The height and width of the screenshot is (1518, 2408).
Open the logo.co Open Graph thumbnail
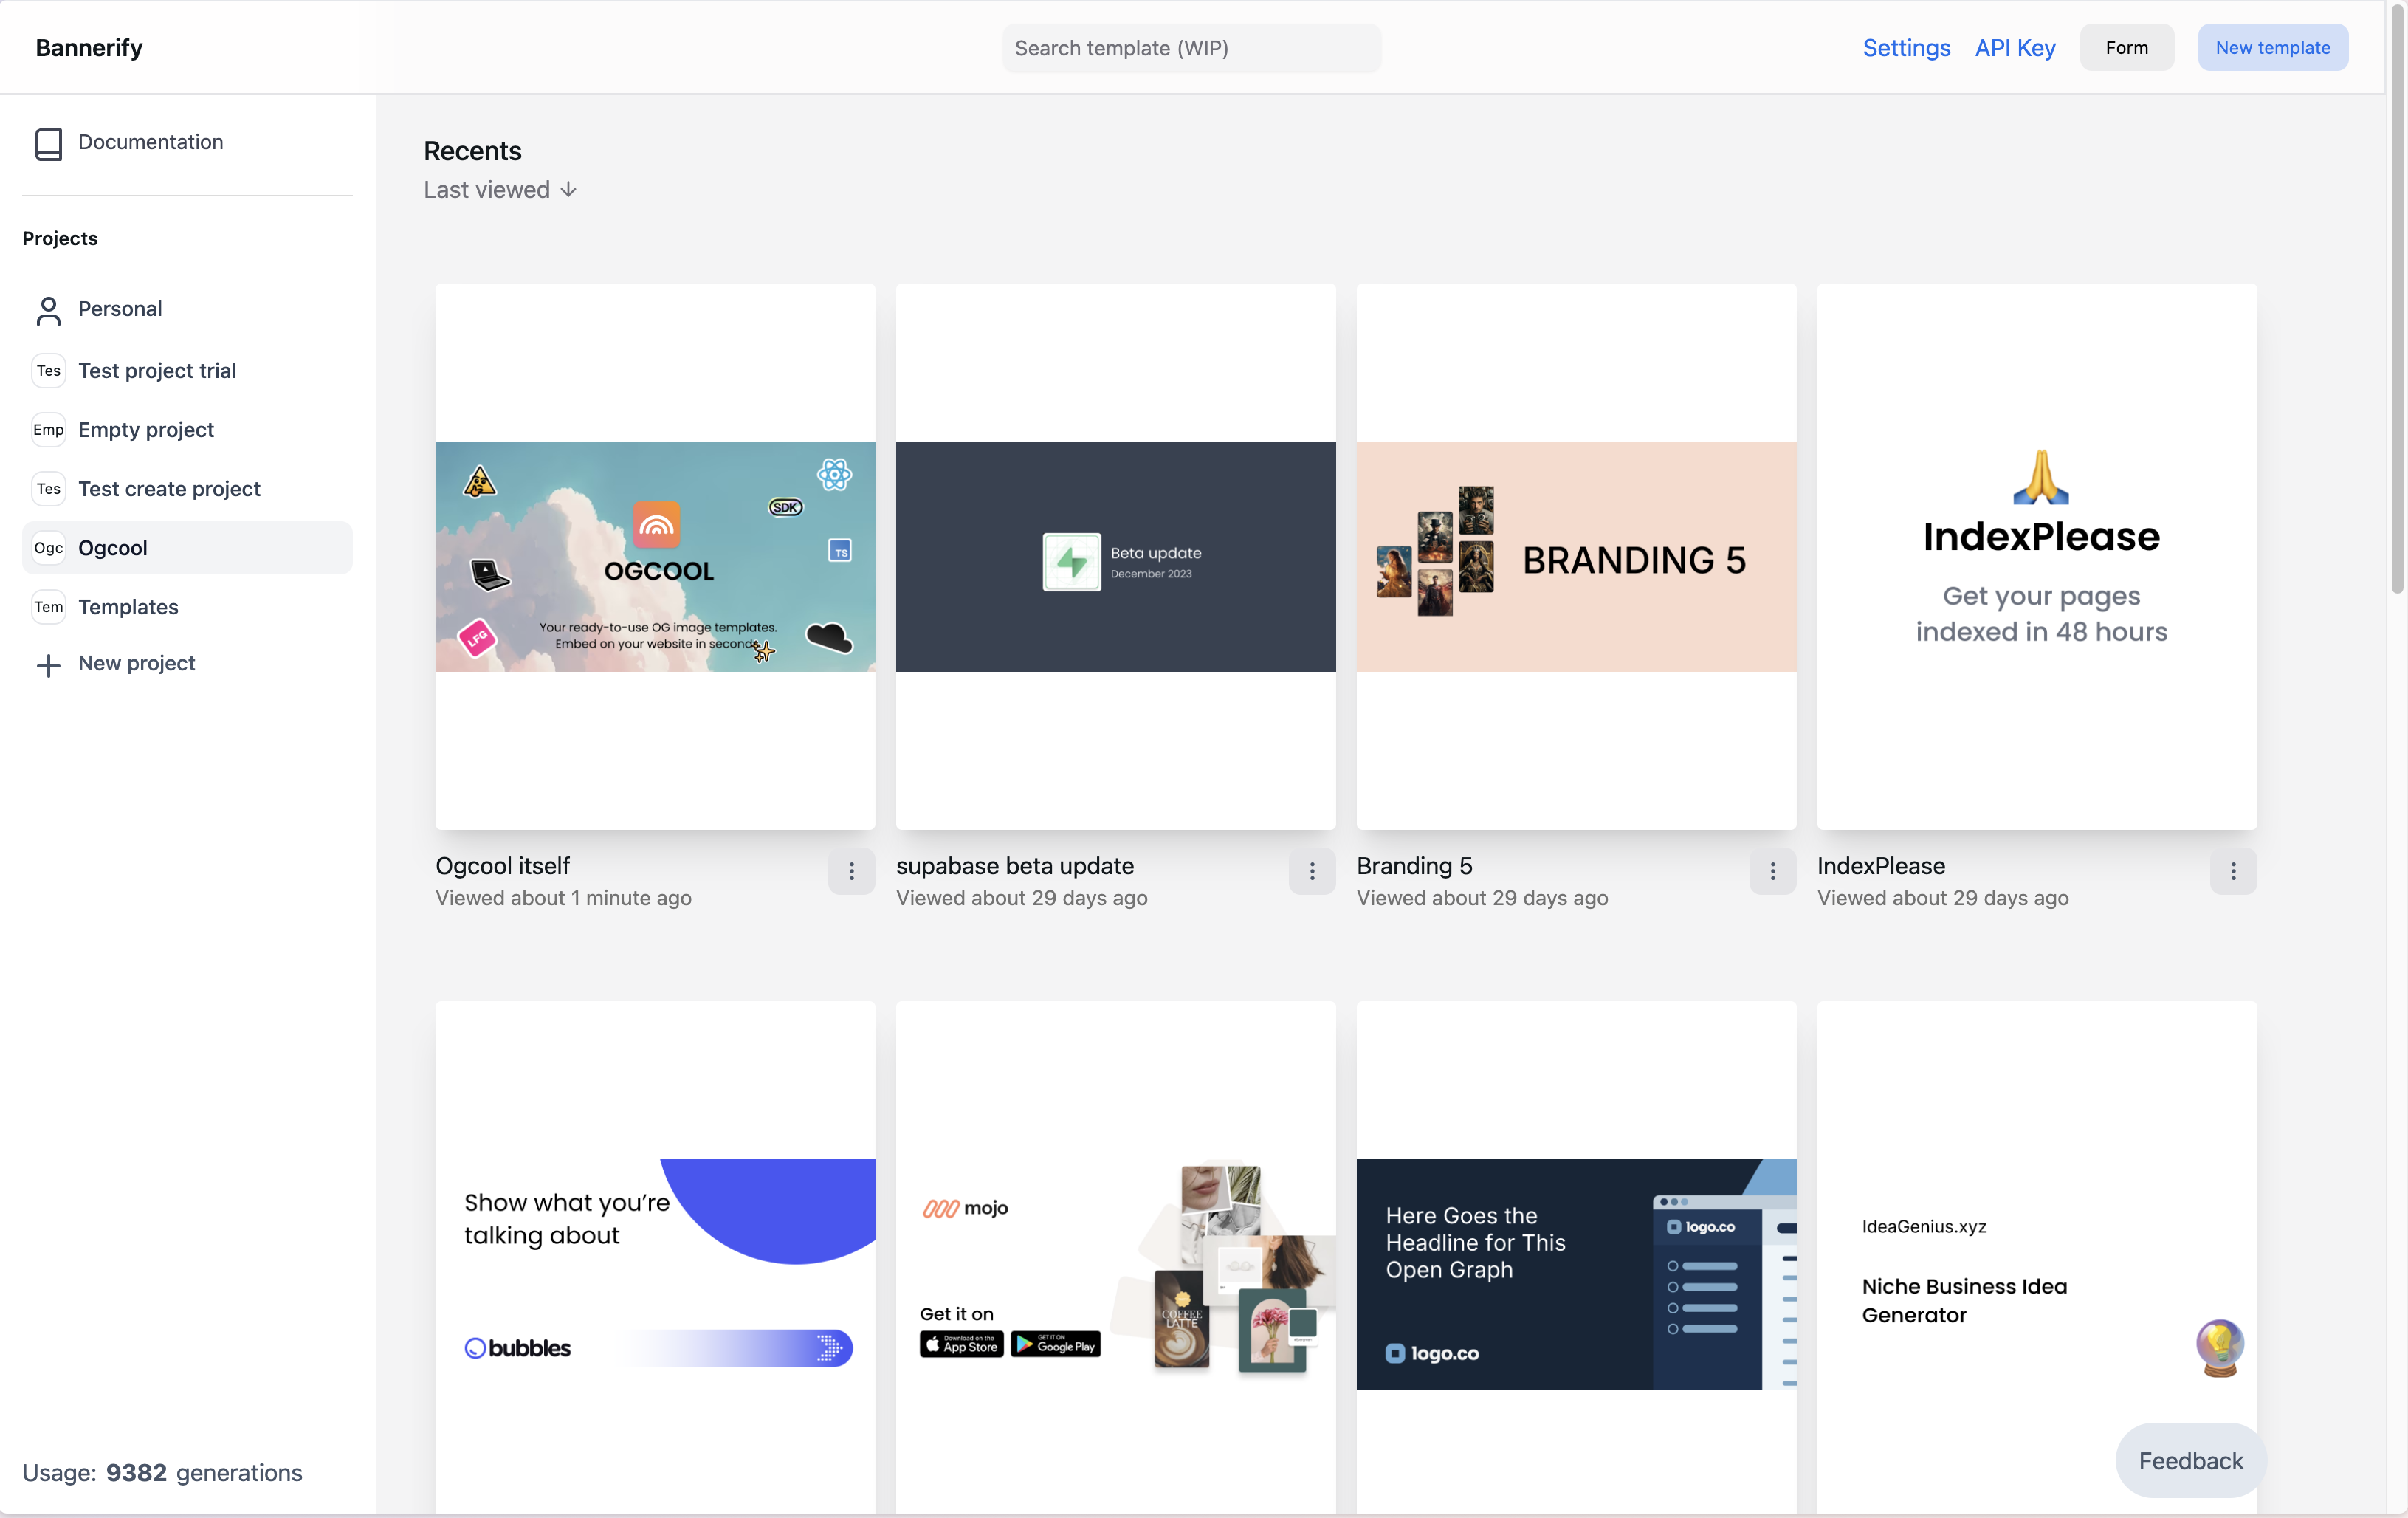pos(1576,1258)
